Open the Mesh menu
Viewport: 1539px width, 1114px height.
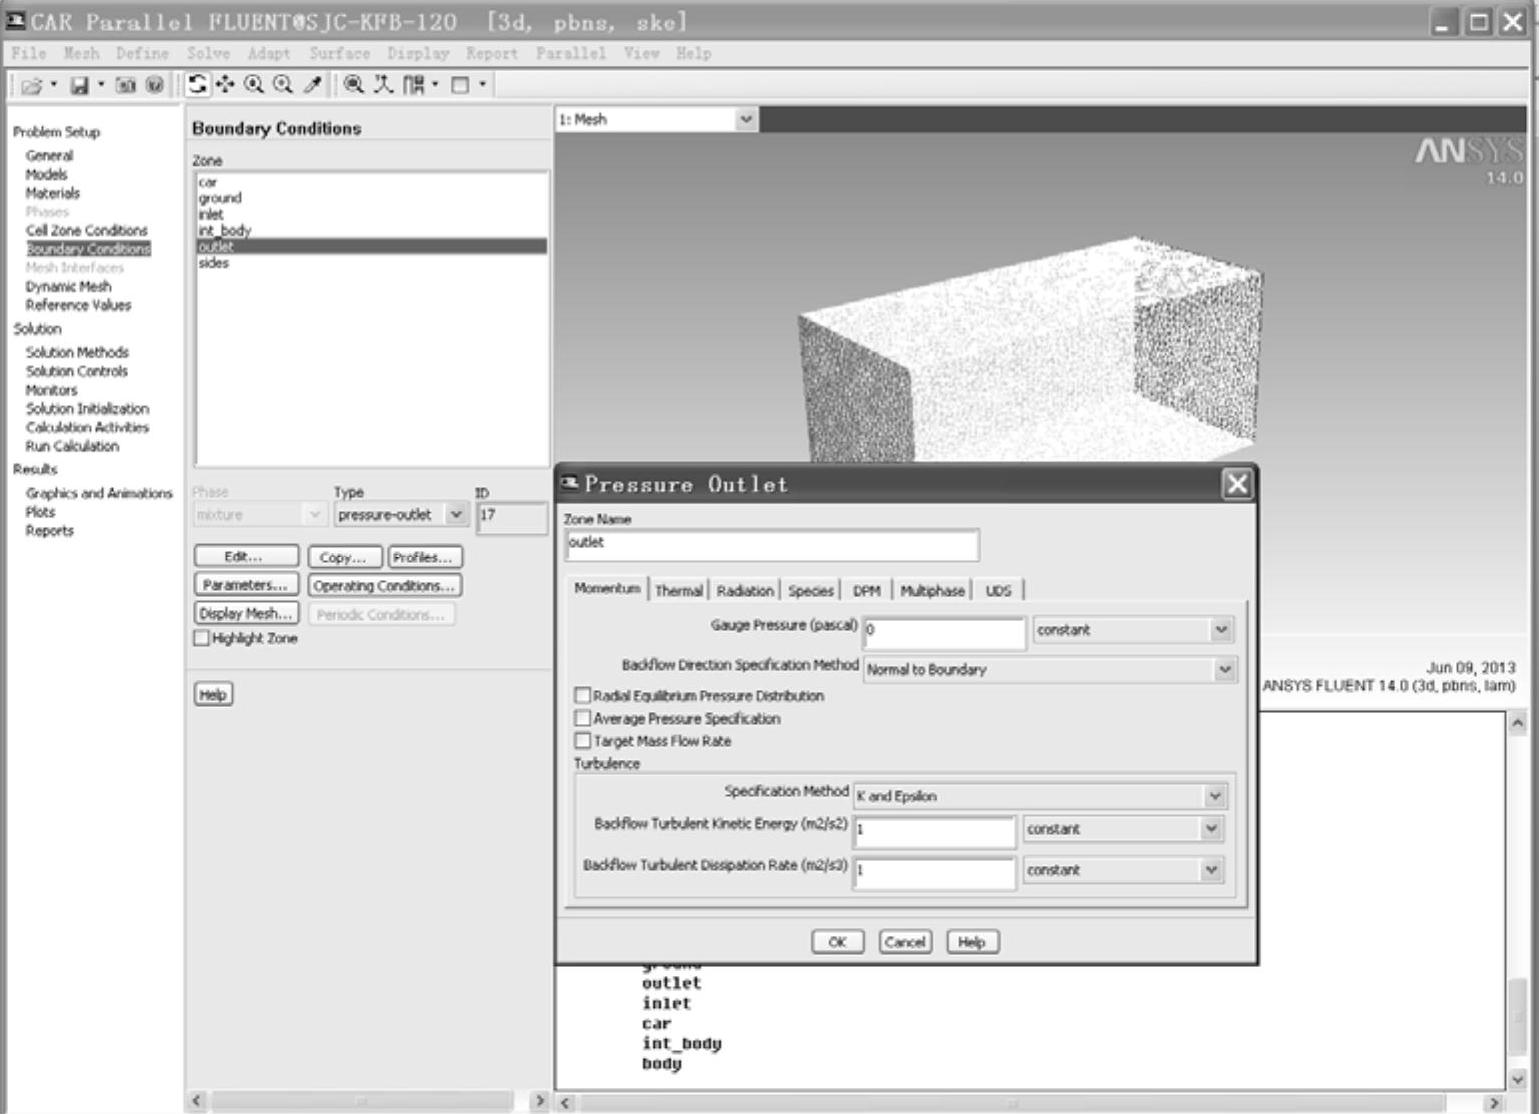click(x=81, y=53)
